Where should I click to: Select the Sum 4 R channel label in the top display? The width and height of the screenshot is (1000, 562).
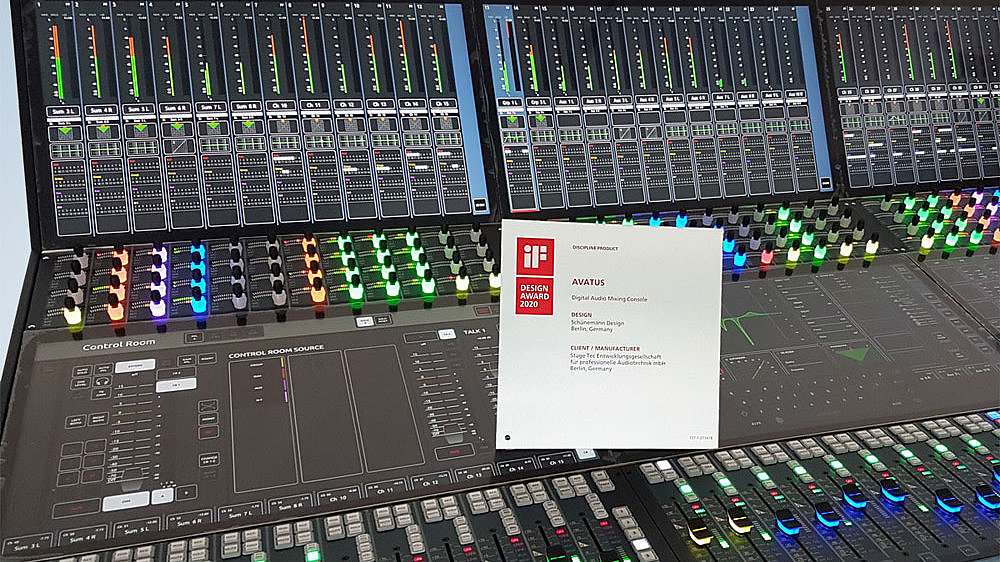click(101, 110)
